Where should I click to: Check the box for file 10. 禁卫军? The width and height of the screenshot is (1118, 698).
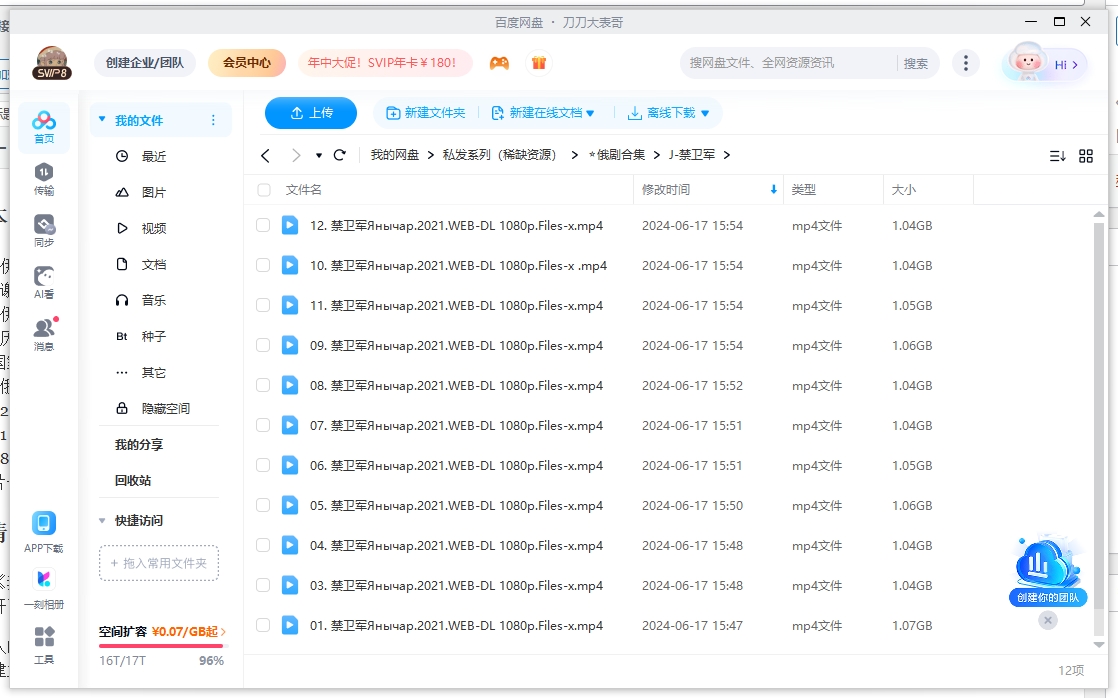[x=263, y=265]
